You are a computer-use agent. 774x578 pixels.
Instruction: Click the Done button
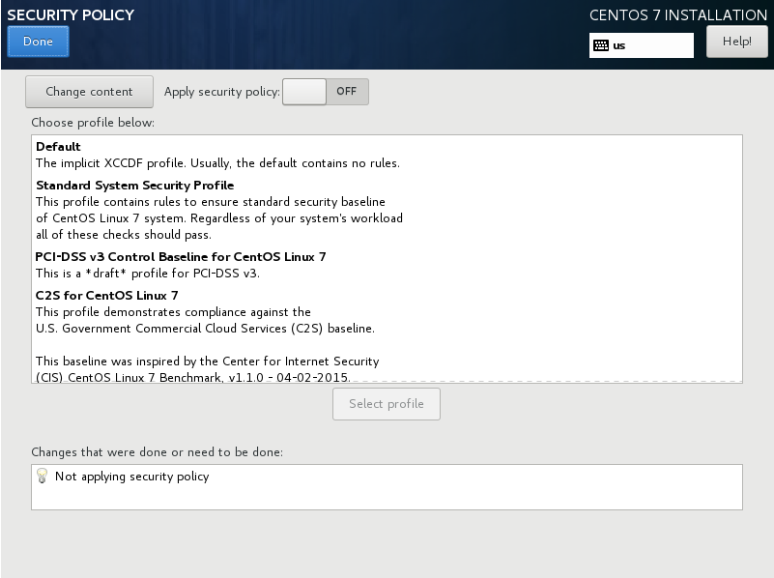click(38, 41)
